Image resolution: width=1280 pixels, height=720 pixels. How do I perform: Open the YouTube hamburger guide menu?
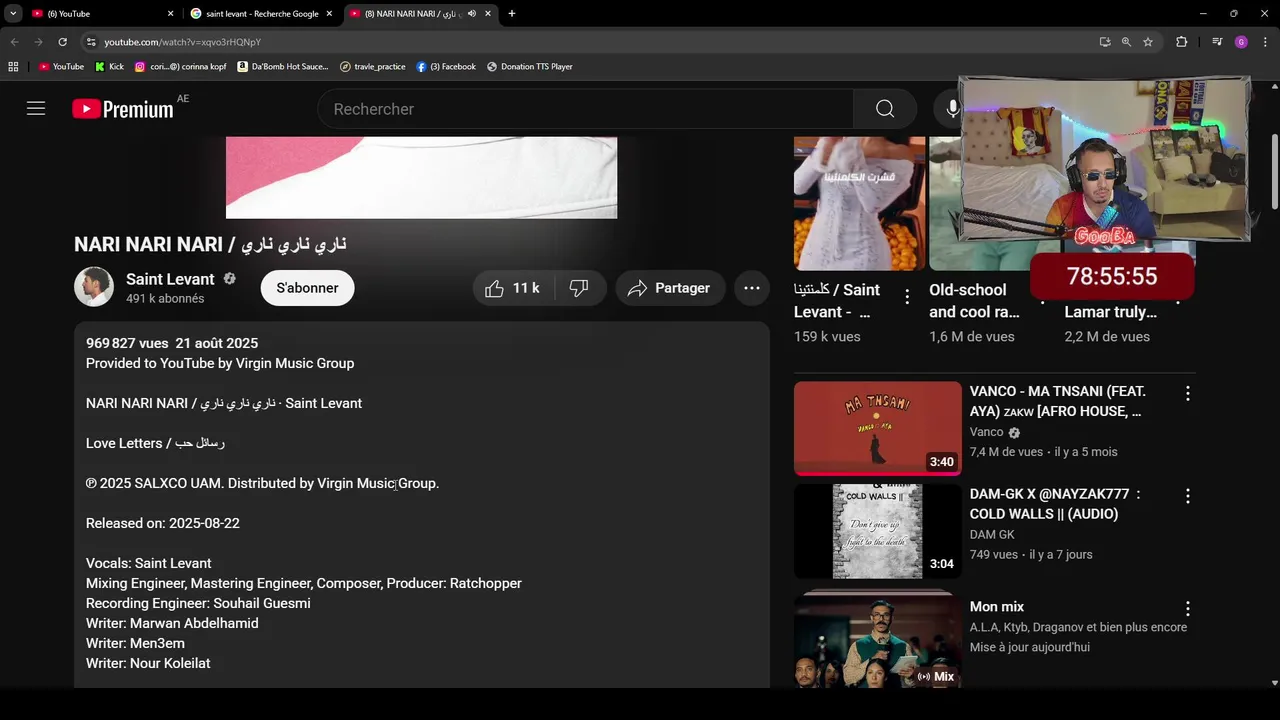[36, 109]
